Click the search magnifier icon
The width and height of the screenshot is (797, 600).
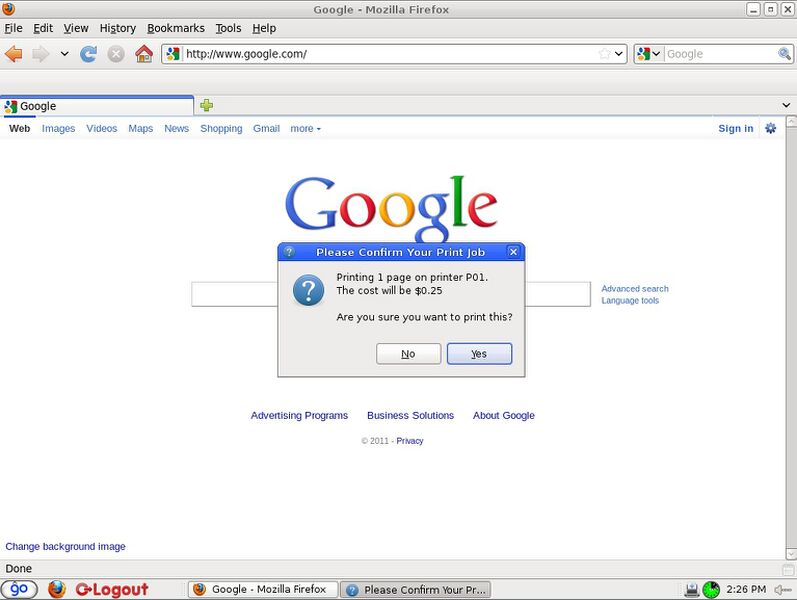click(784, 53)
